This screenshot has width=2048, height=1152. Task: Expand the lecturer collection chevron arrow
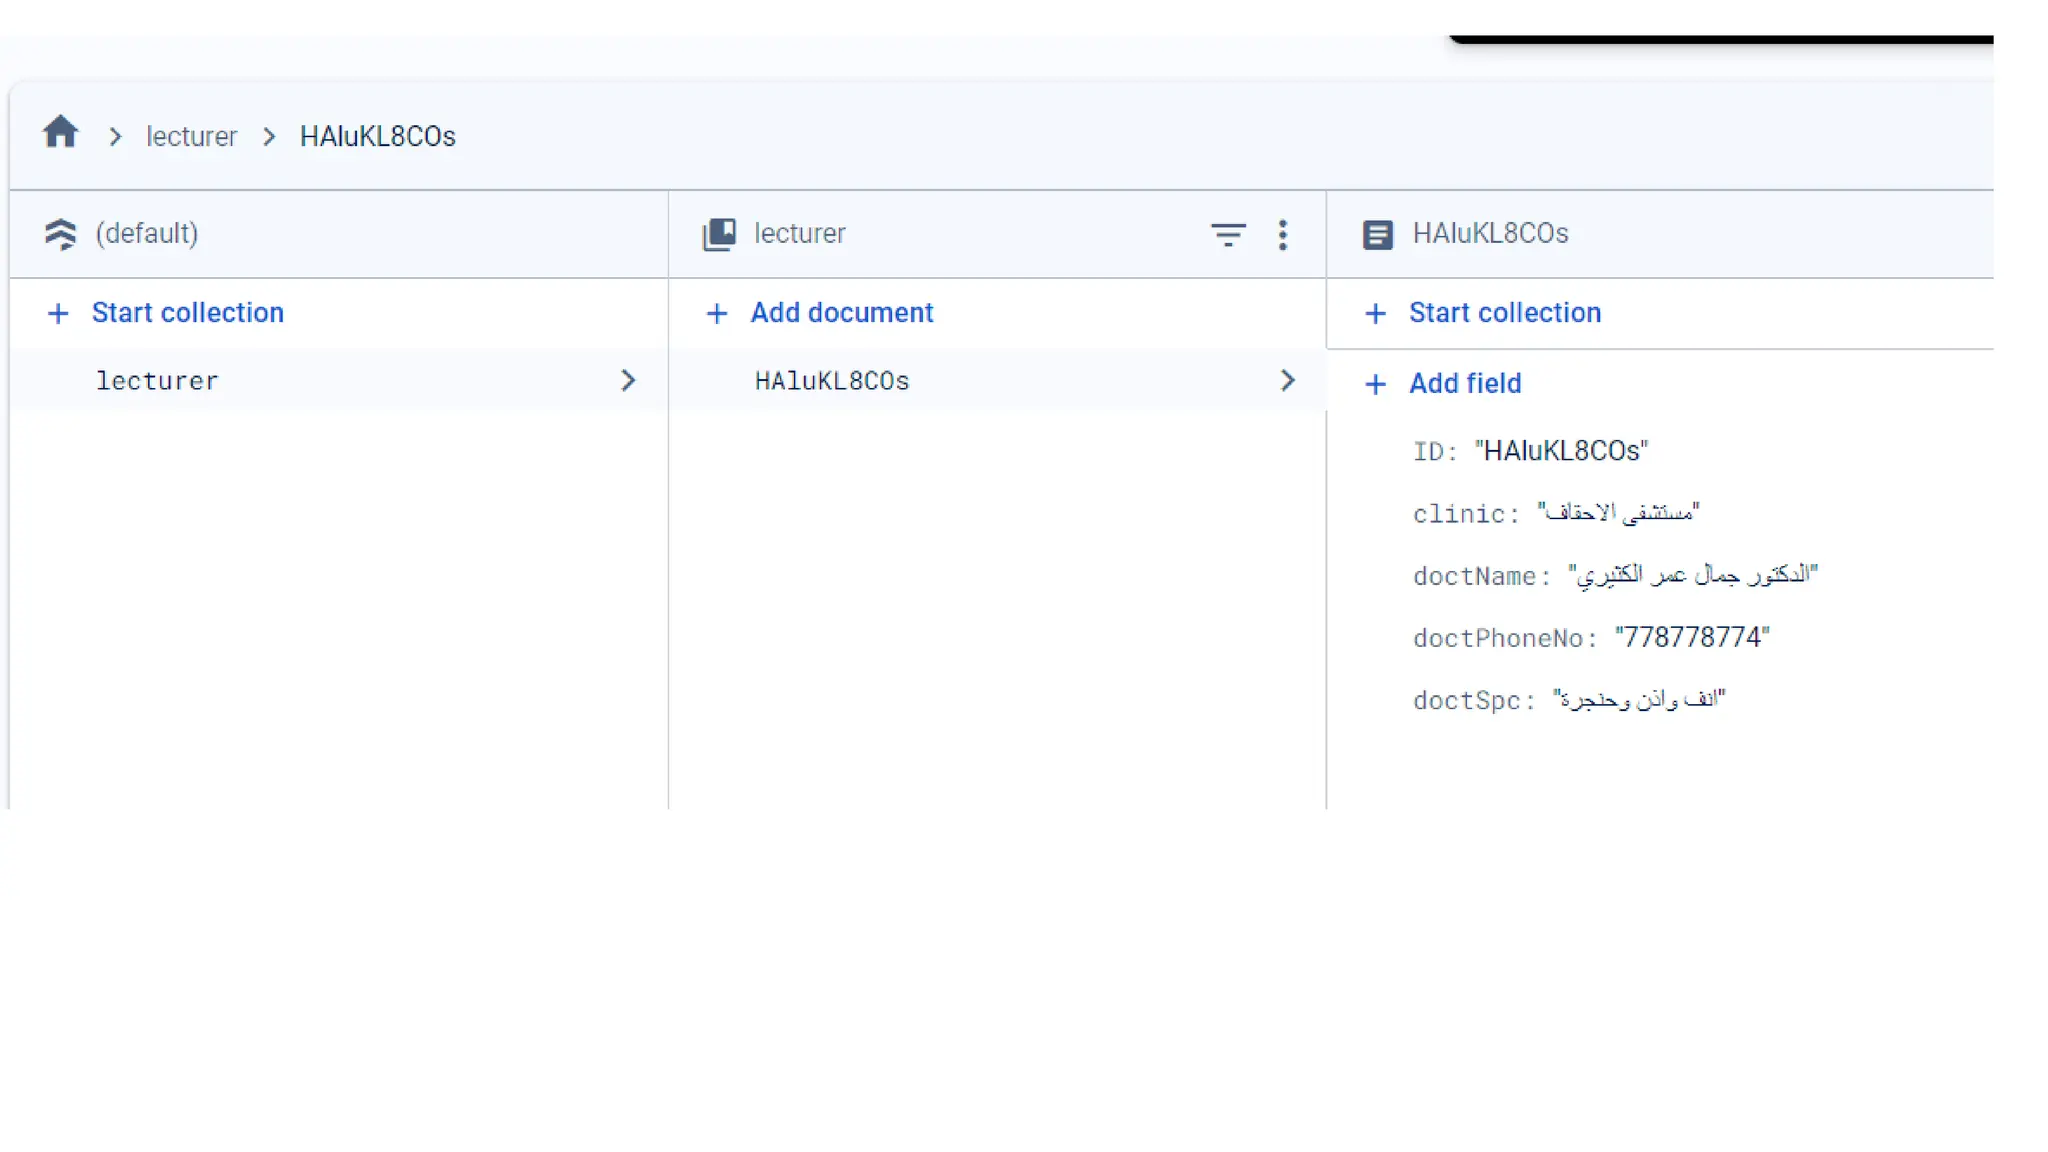628,381
